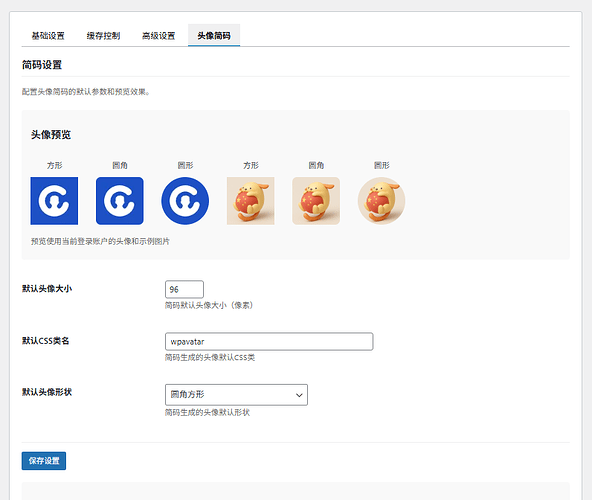Select the square rabbit mascot avatar preview
The height and width of the screenshot is (500, 592).
click(x=250, y=201)
